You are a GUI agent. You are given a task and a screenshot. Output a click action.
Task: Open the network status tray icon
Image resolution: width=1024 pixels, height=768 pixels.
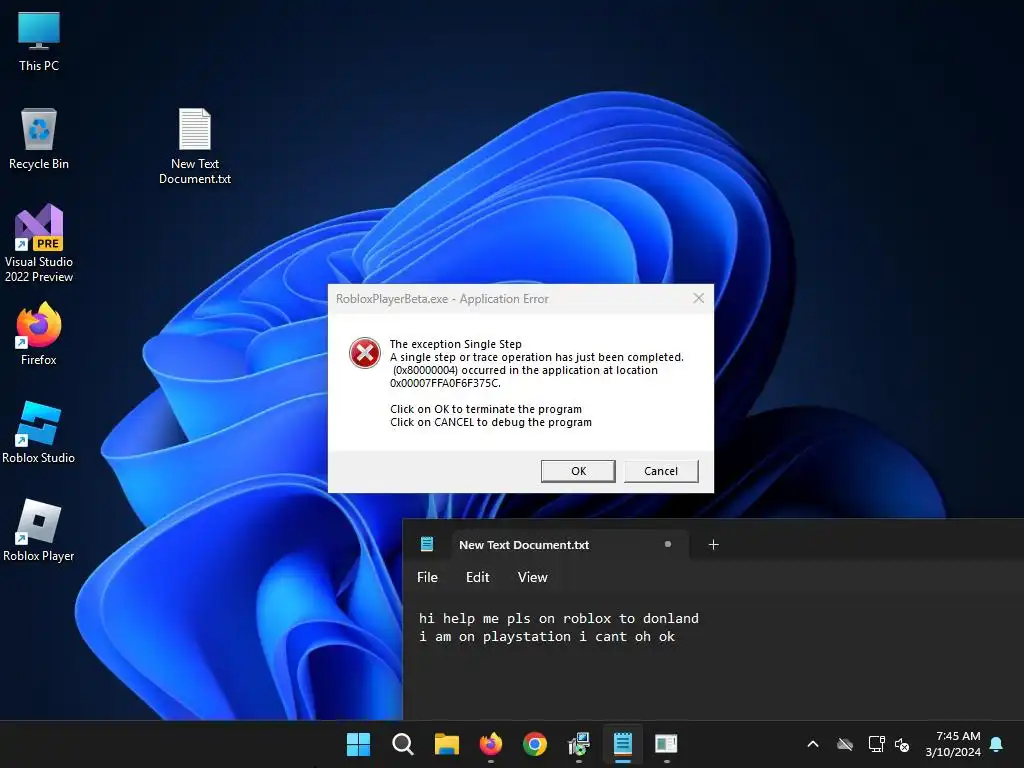[876, 744]
